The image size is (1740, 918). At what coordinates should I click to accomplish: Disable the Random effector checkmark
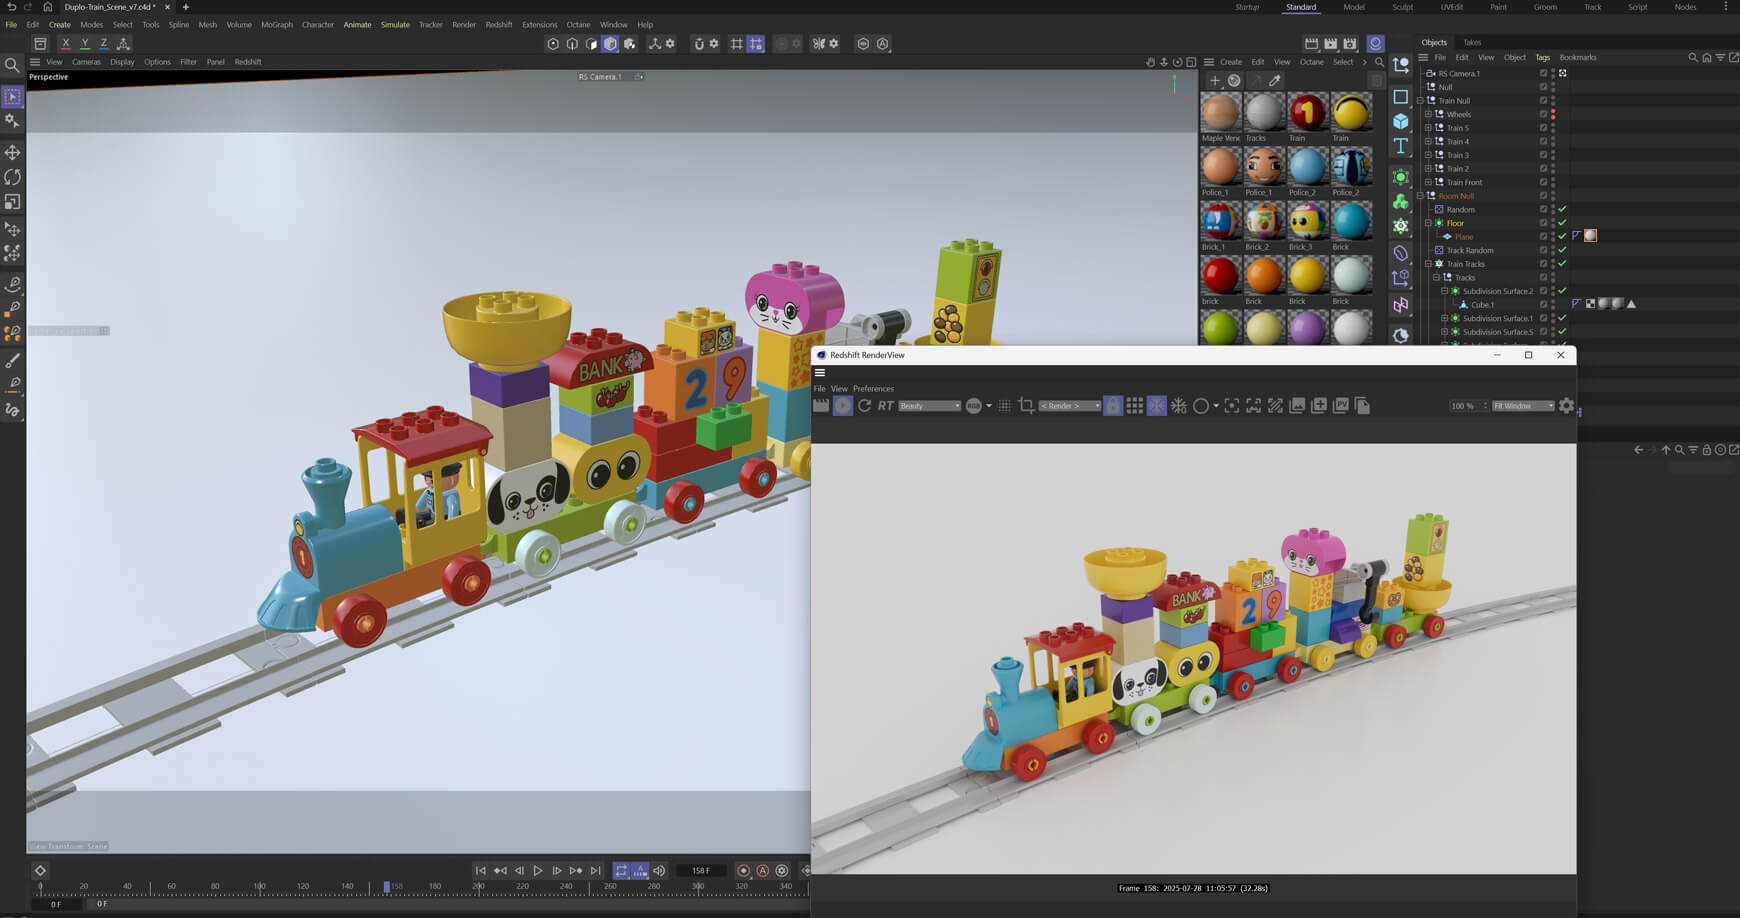[x=1562, y=209]
